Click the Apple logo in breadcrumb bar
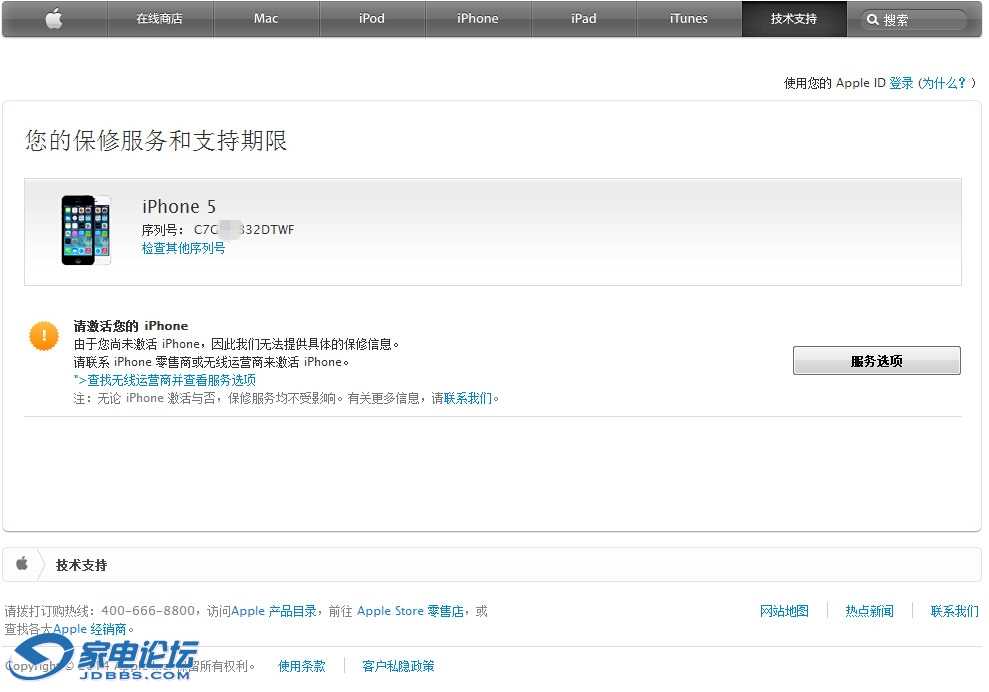This screenshot has width=989, height=692. [22, 564]
